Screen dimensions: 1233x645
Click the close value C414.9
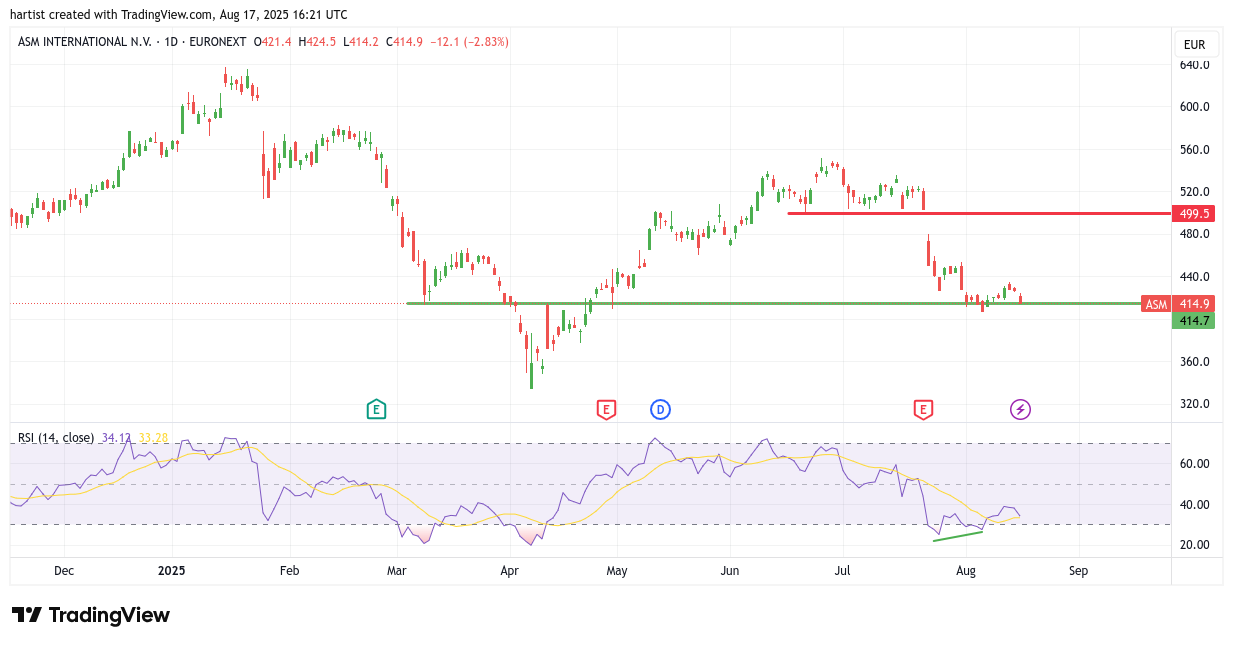[404, 42]
